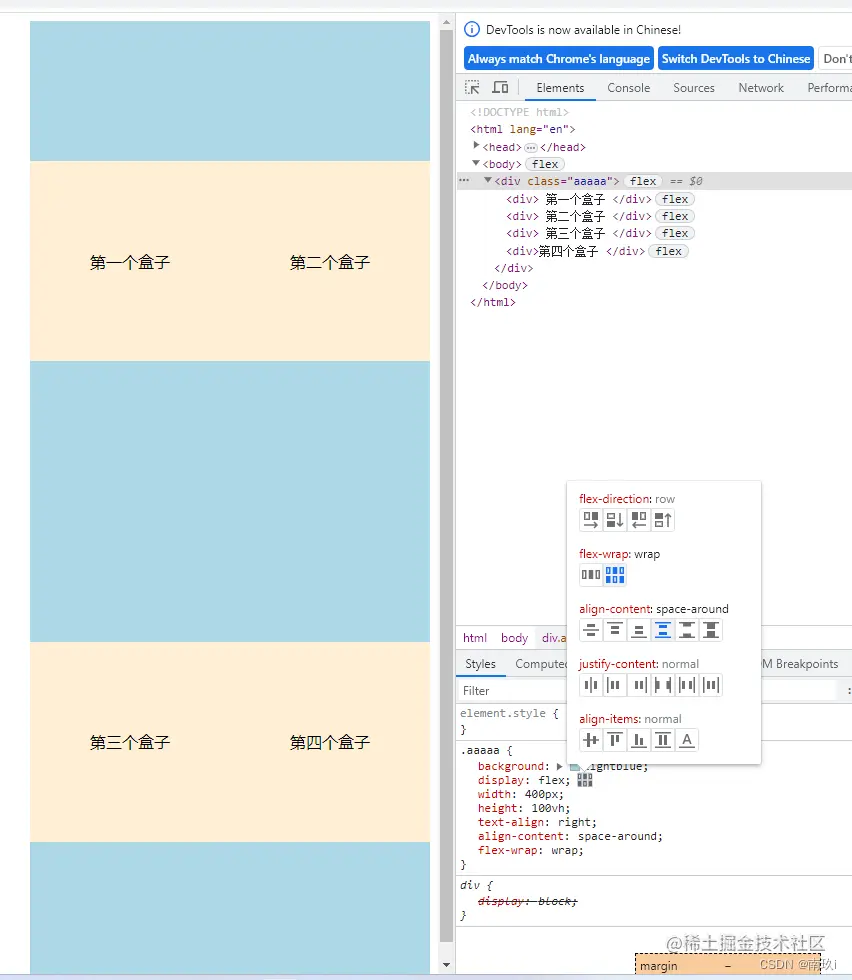This screenshot has height=980, width=852.
Task: Open the Network panel tab
Action: pos(761,87)
